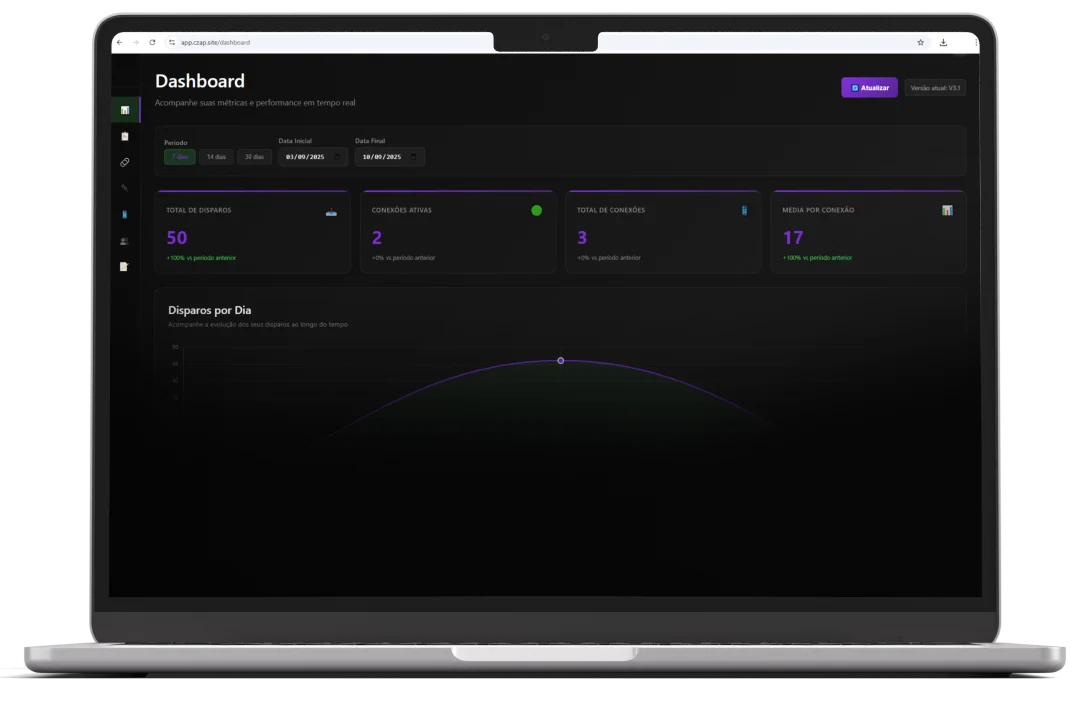The height and width of the screenshot is (702, 1083).
Task: Click the pencil icon in sidebar
Action: point(124,188)
